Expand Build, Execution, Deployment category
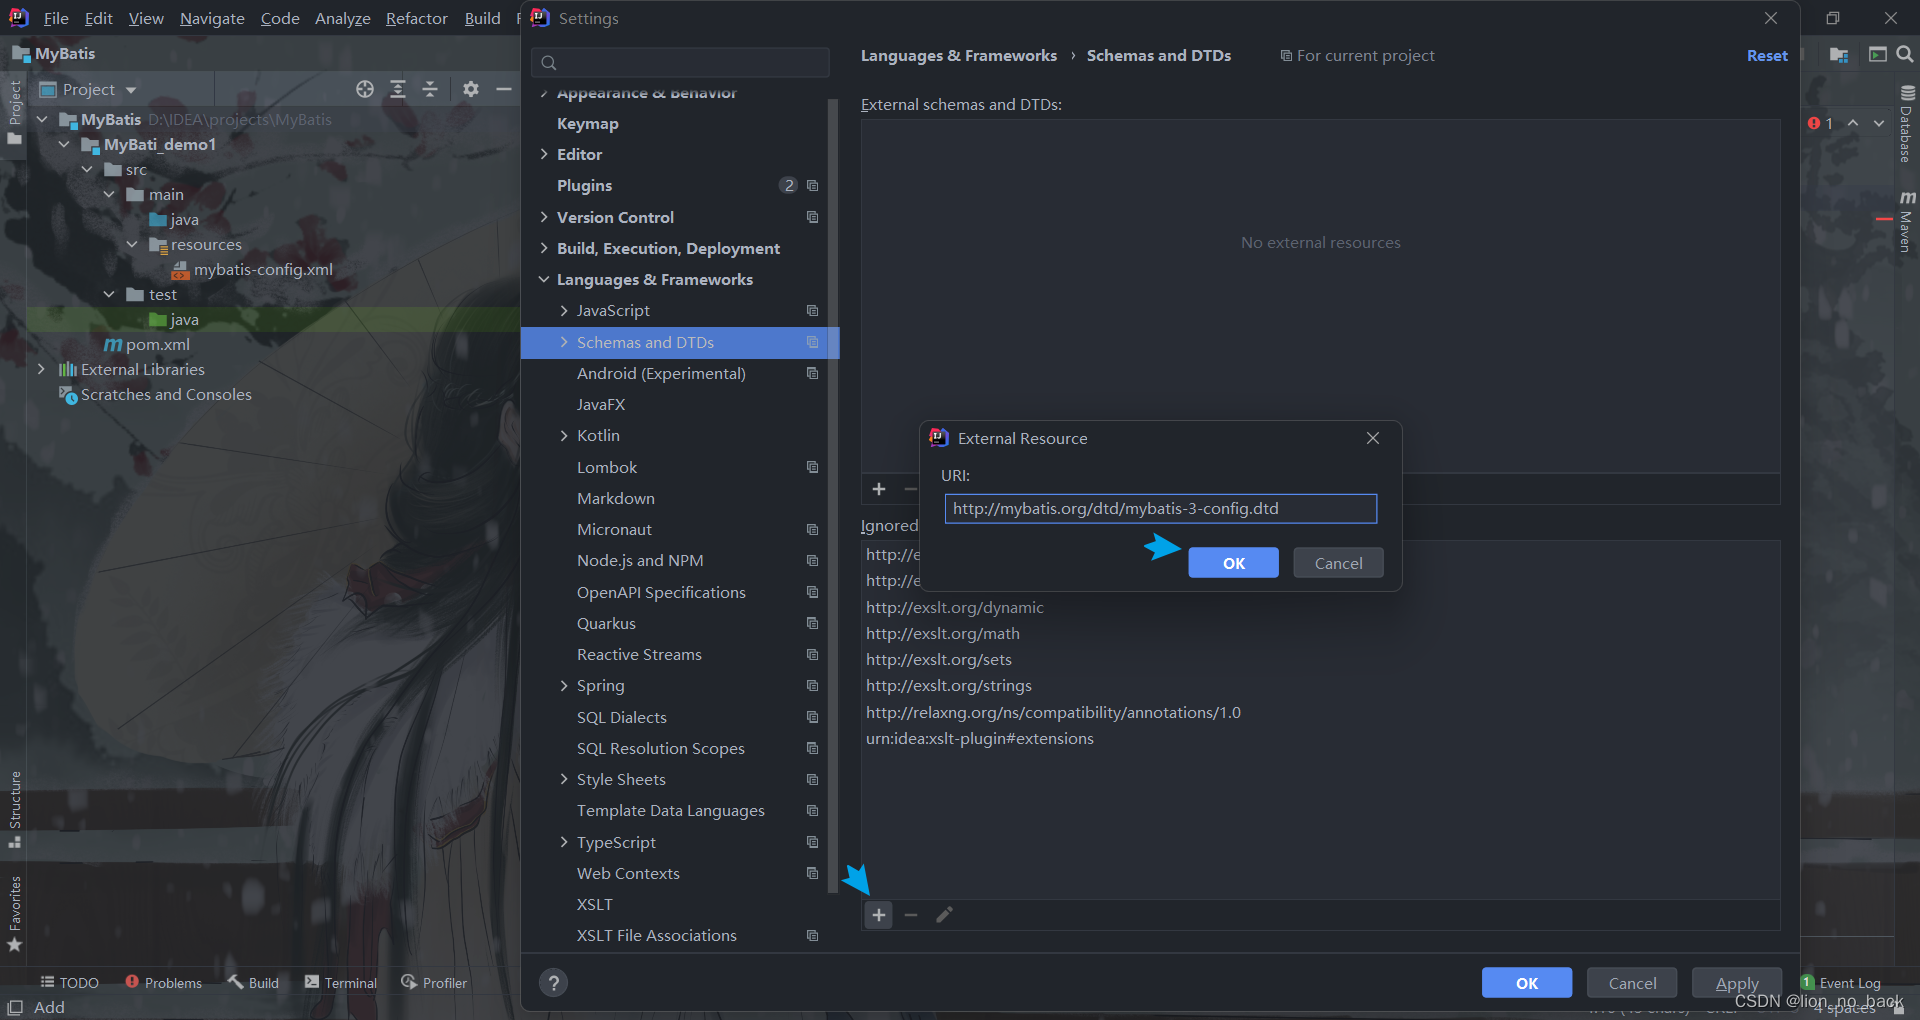Viewport: 1920px width, 1020px height. [x=544, y=248]
